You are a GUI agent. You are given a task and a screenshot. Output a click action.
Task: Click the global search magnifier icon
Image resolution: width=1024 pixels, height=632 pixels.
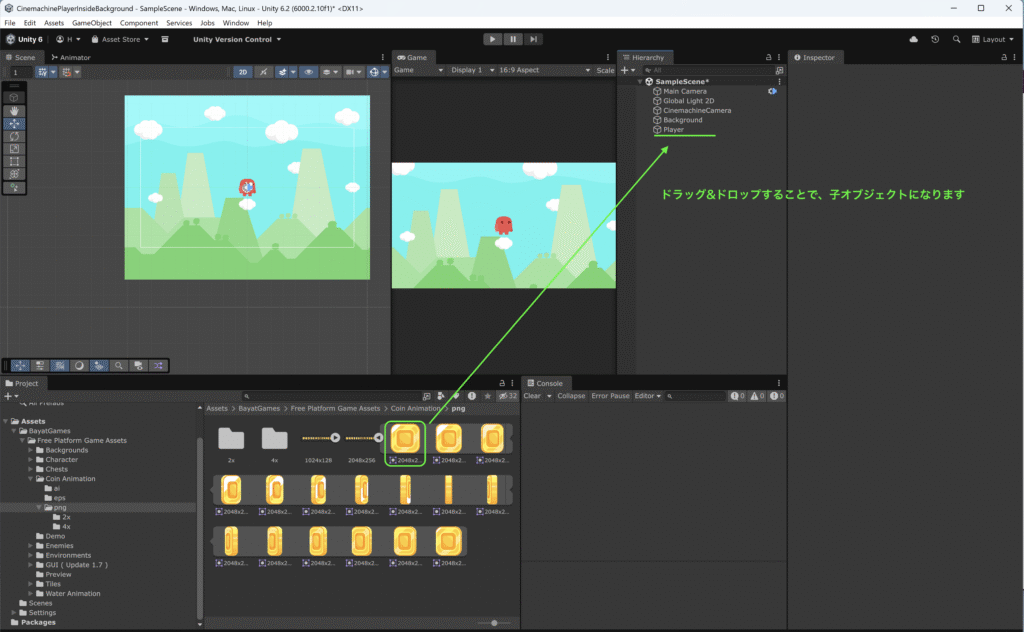[x=955, y=39]
